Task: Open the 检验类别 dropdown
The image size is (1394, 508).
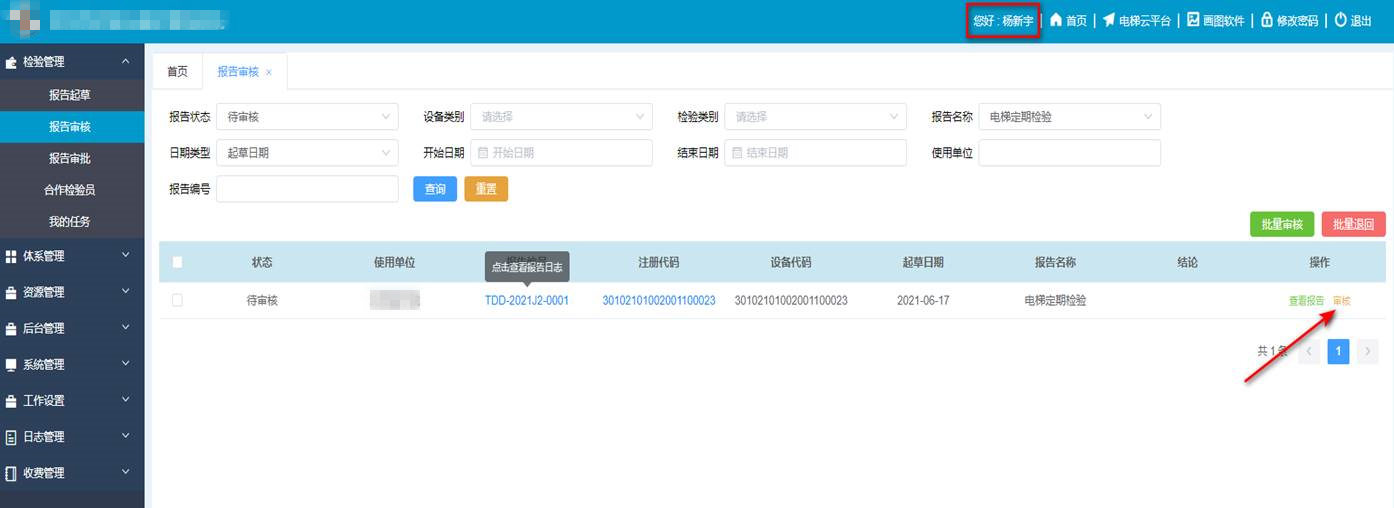Action: click(x=815, y=117)
